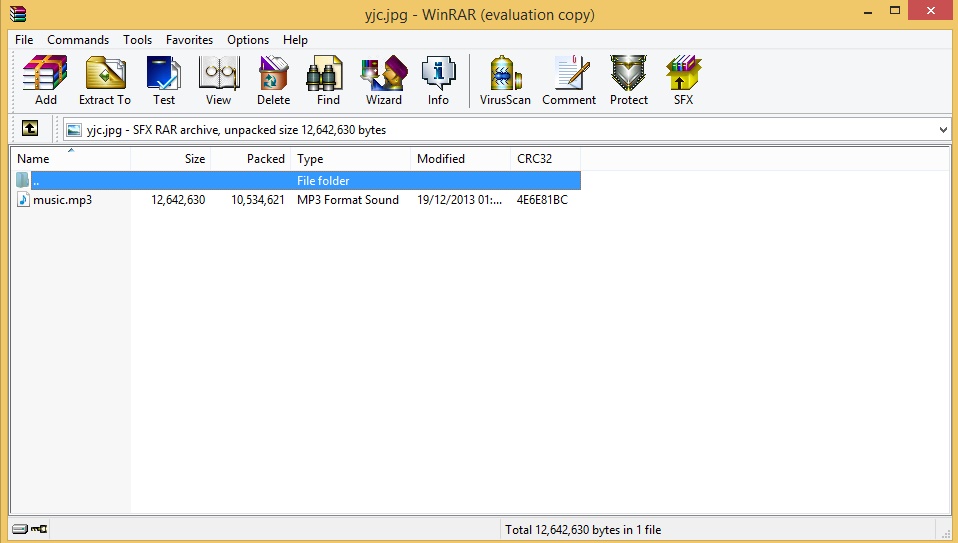
Task: Open the Commands menu
Action: (x=78, y=40)
